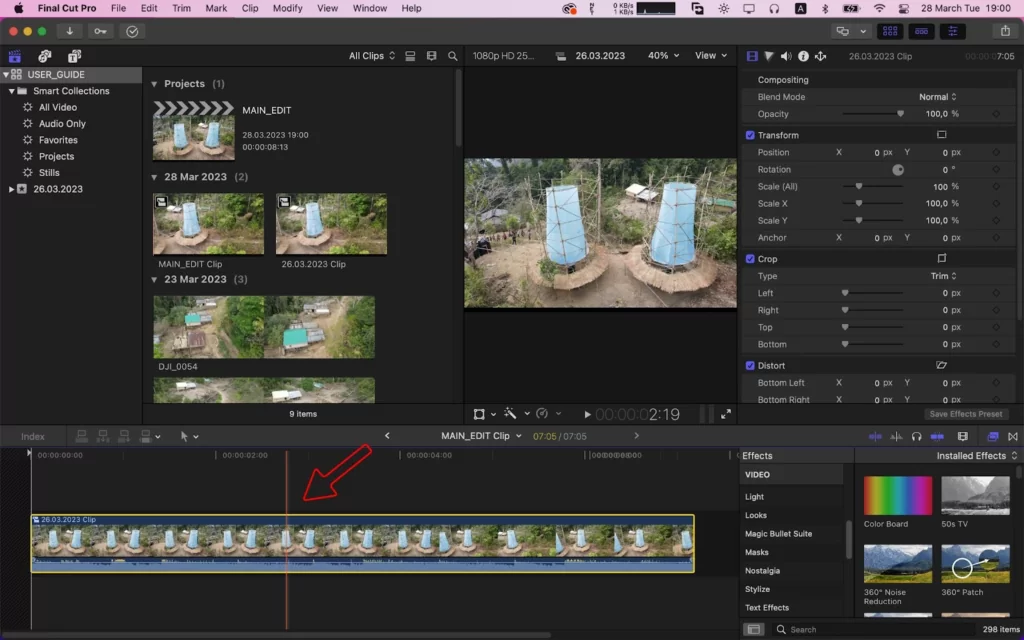Image resolution: width=1024 pixels, height=640 pixels.
Task: Open the Modify menu
Action: [287, 8]
